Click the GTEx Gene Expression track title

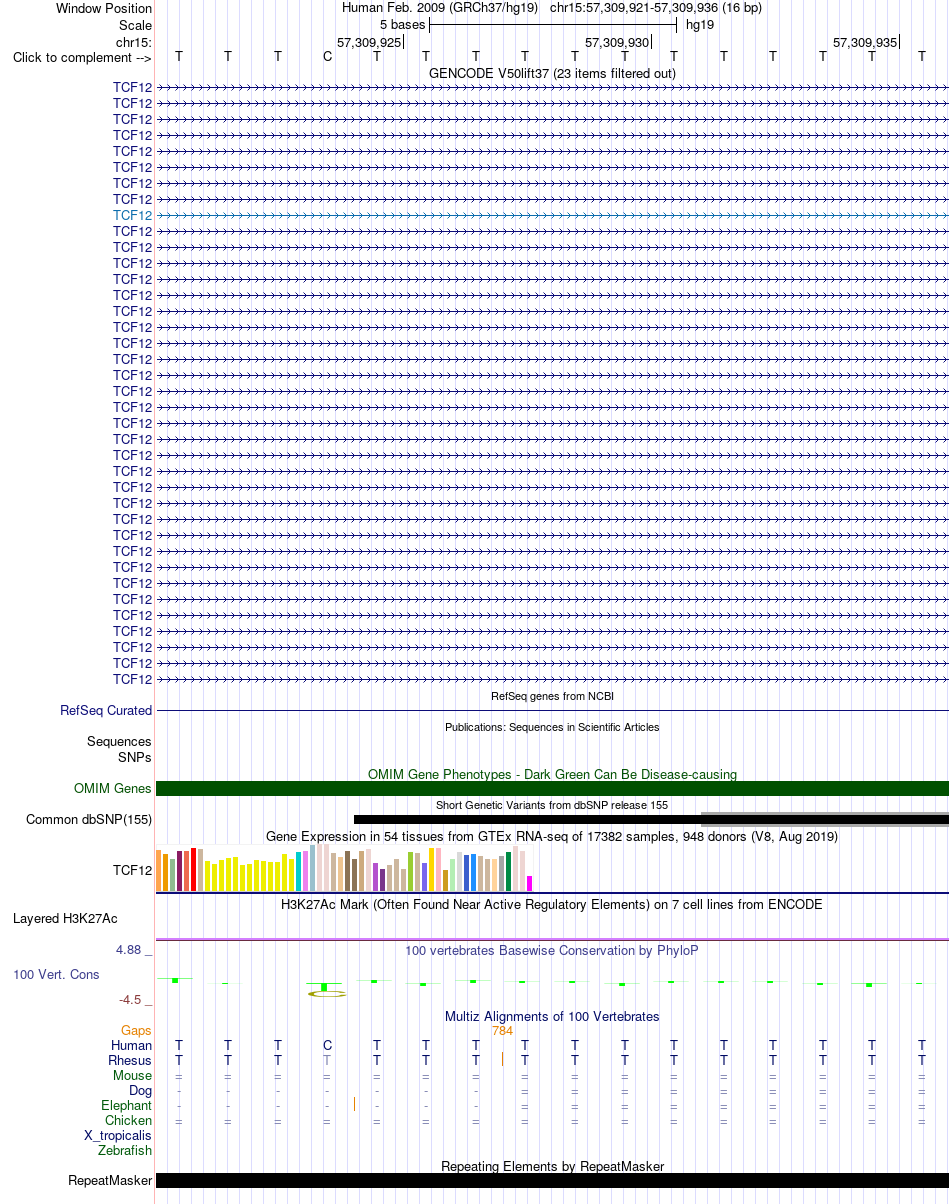click(x=552, y=836)
